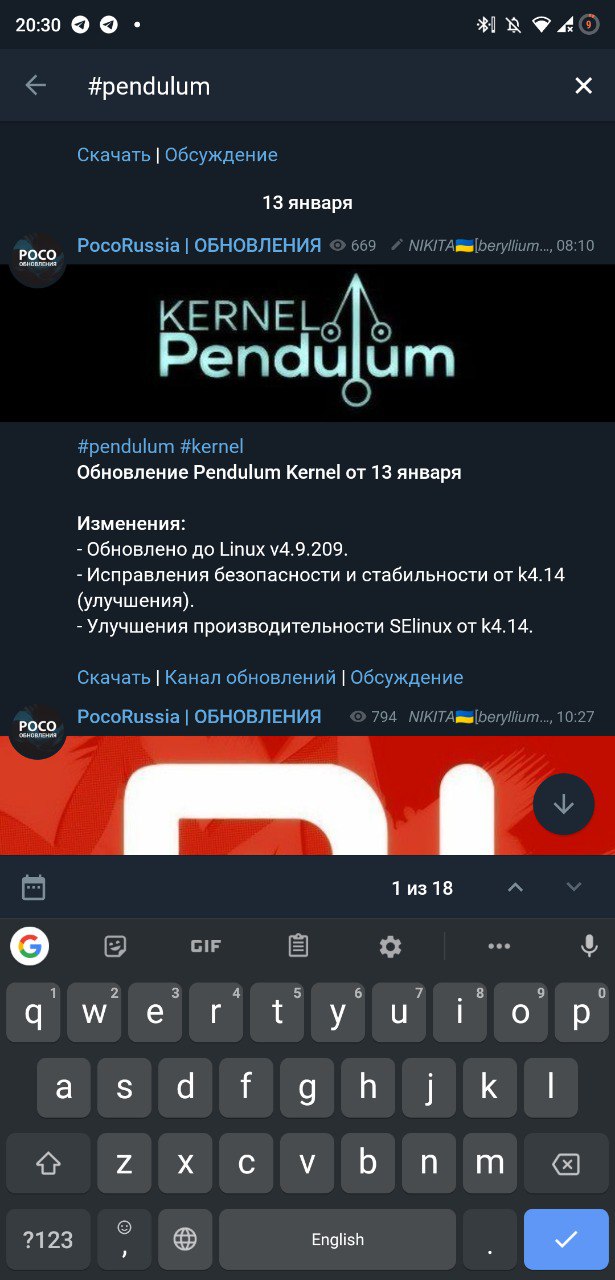Open keyboard settings gear
615x1280 pixels.
tap(390, 946)
